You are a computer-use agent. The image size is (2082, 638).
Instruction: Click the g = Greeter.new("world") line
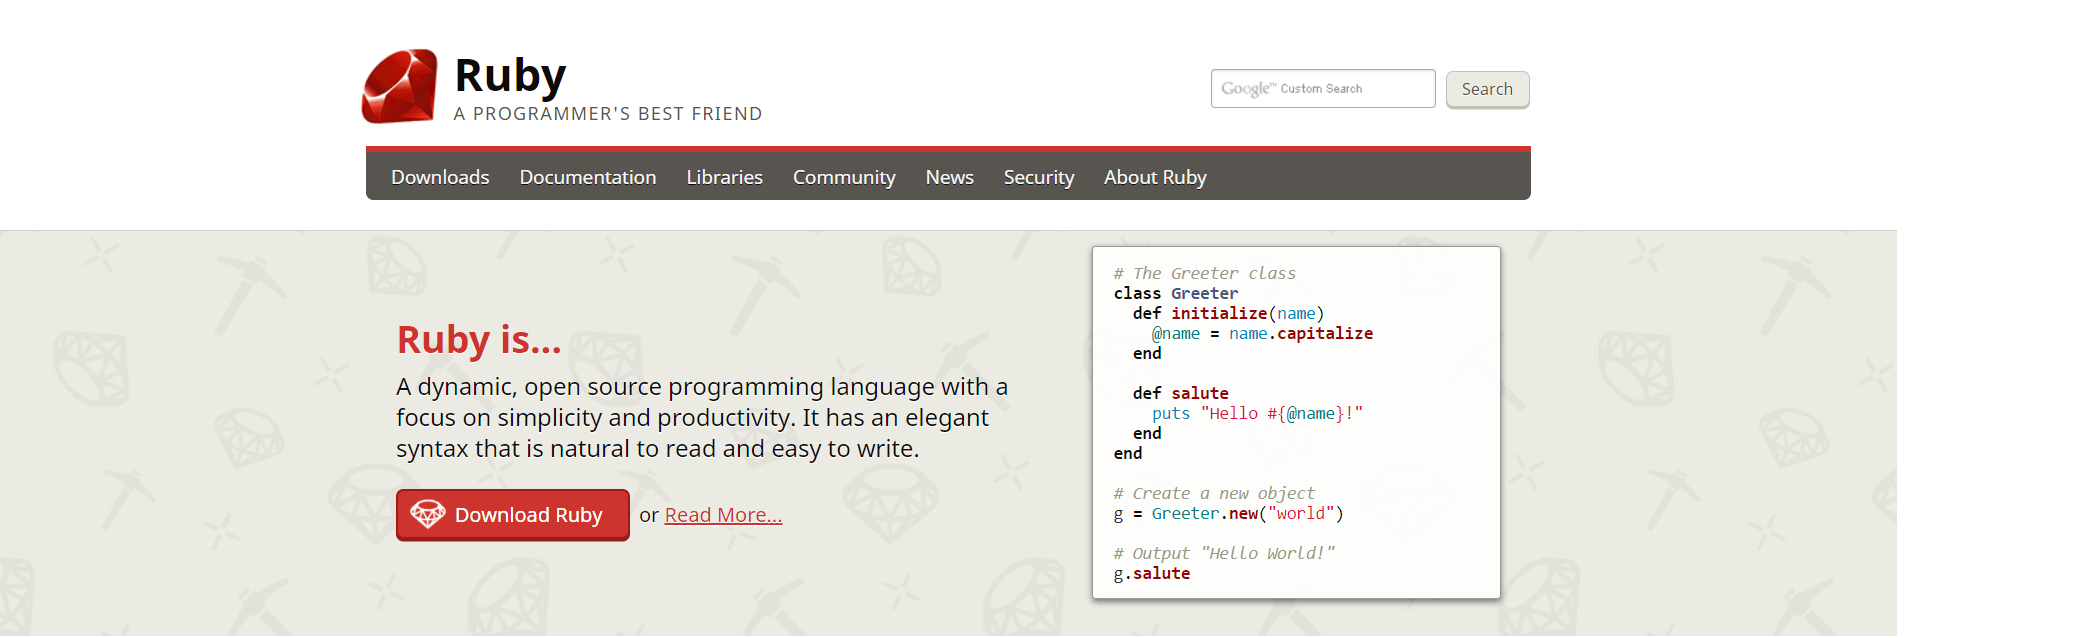click(1228, 513)
